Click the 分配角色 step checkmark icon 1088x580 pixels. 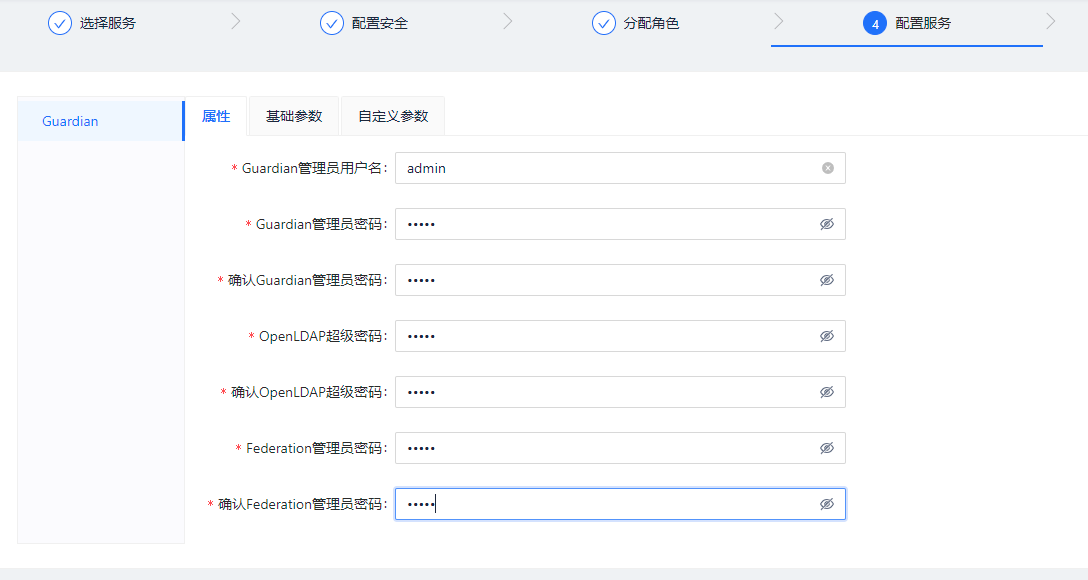(604, 23)
